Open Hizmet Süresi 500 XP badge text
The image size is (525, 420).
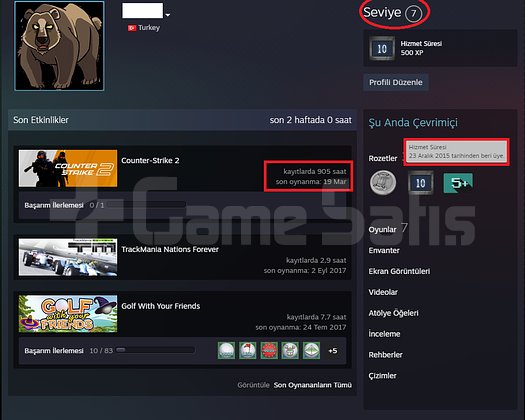coord(421,48)
